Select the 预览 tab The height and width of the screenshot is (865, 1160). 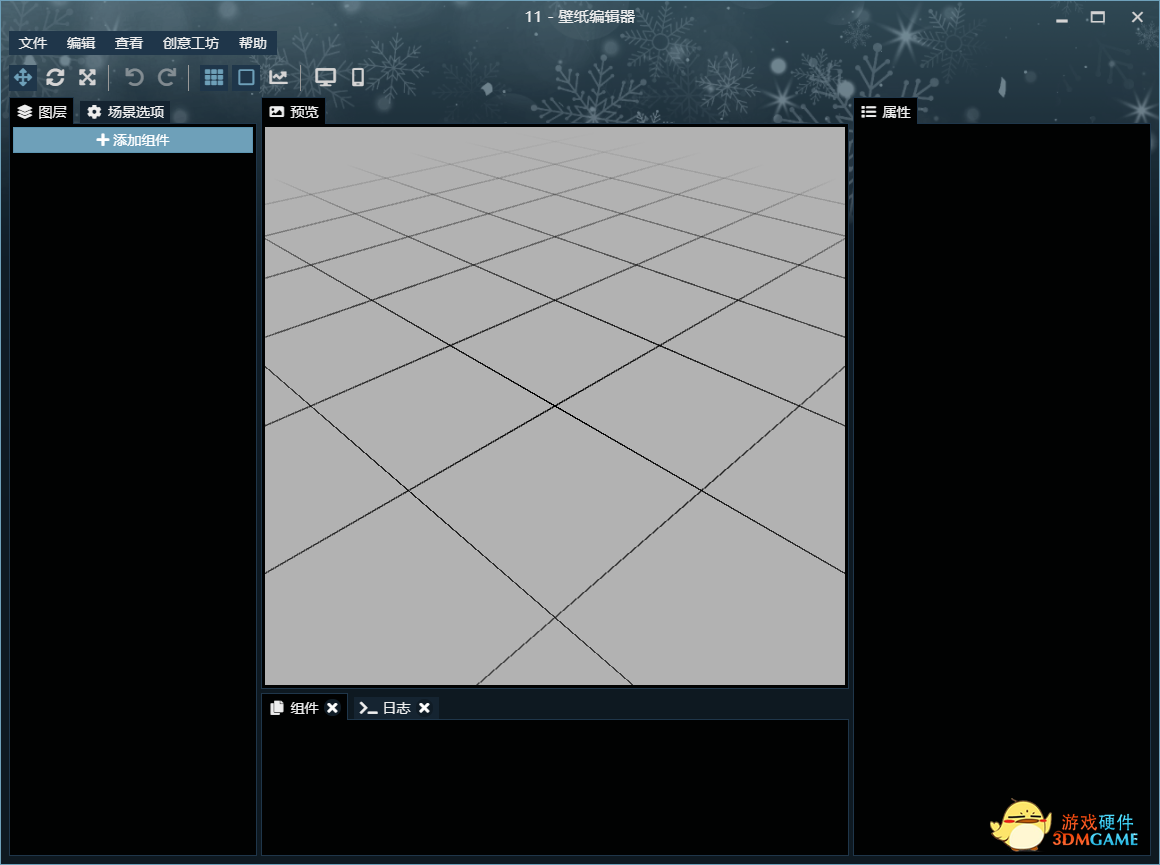294,112
